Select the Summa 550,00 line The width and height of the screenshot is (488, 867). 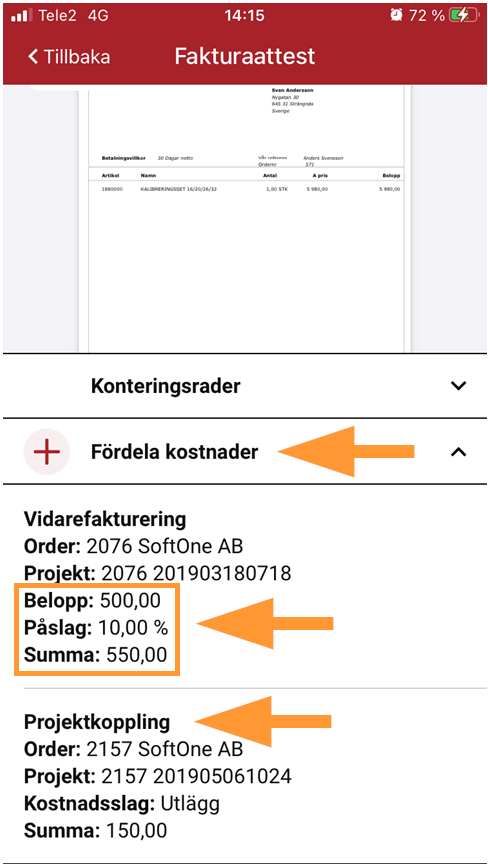[95, 655]
